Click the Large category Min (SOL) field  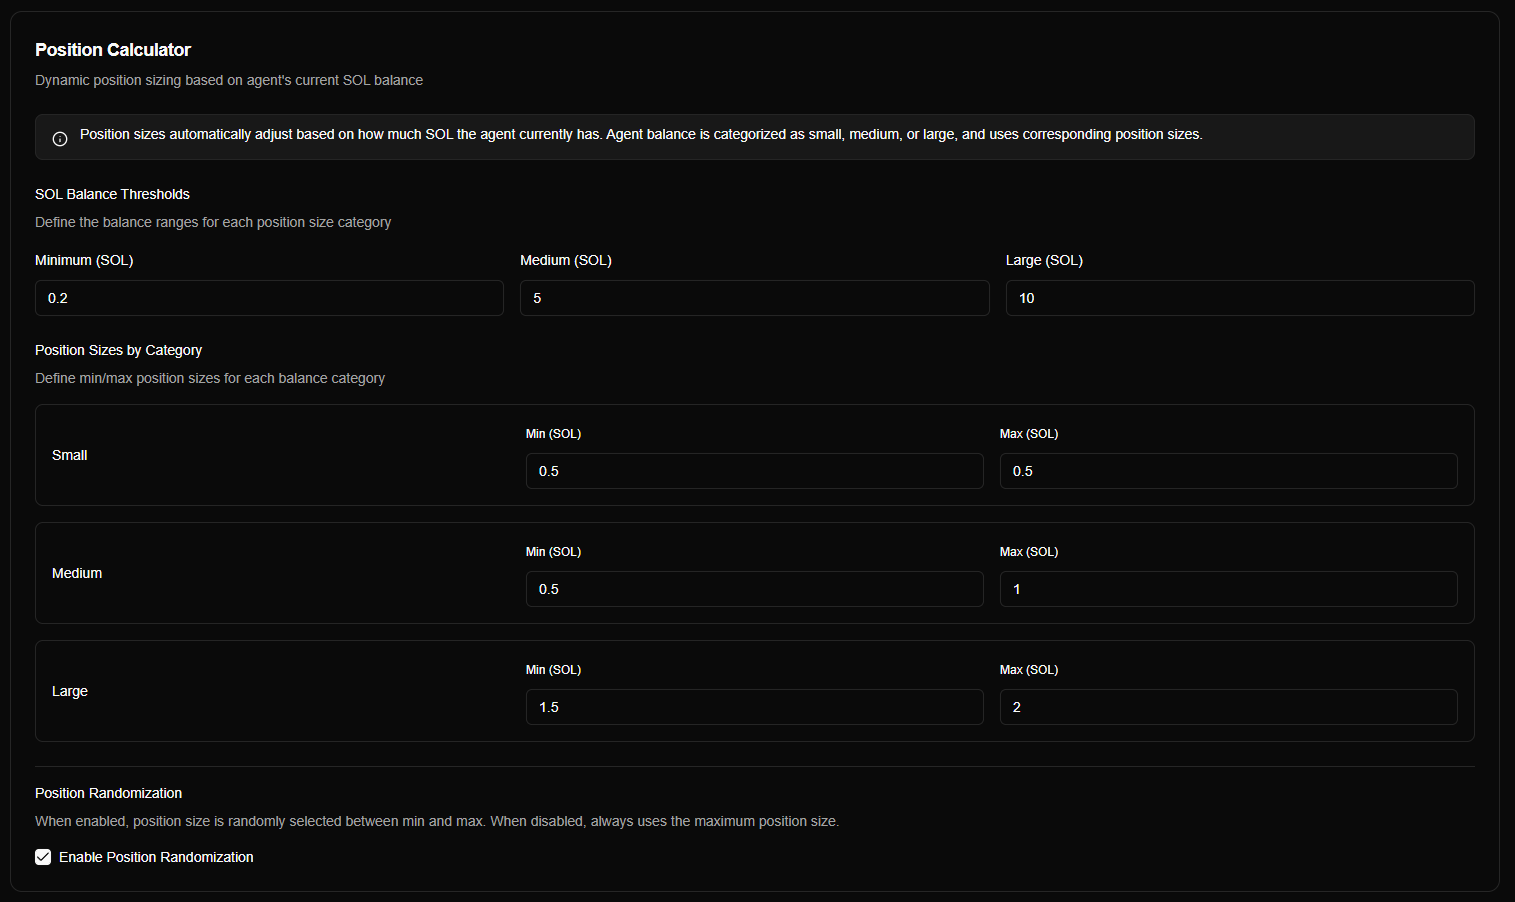(x=754, y=707)
